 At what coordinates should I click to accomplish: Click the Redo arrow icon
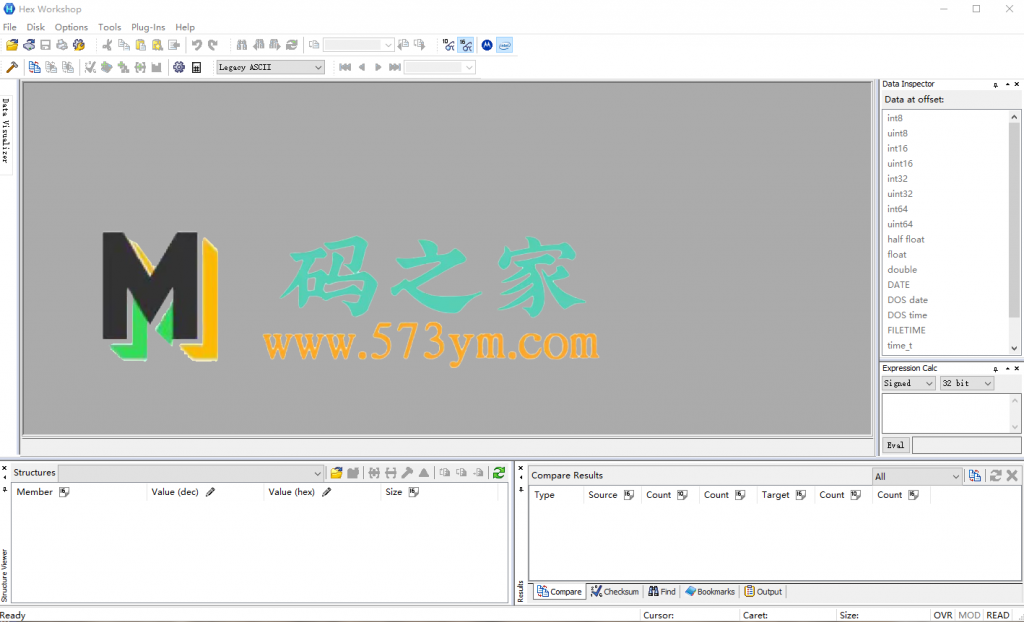tap(213, 45)
